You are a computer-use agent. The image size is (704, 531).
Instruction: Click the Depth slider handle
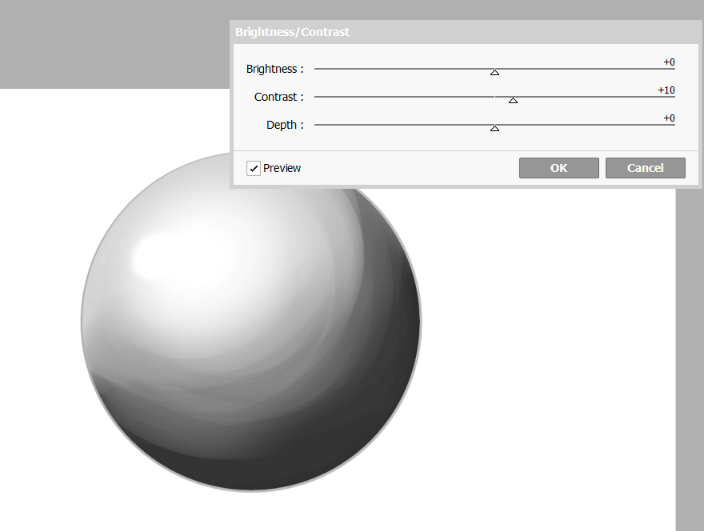pos(494,128)
